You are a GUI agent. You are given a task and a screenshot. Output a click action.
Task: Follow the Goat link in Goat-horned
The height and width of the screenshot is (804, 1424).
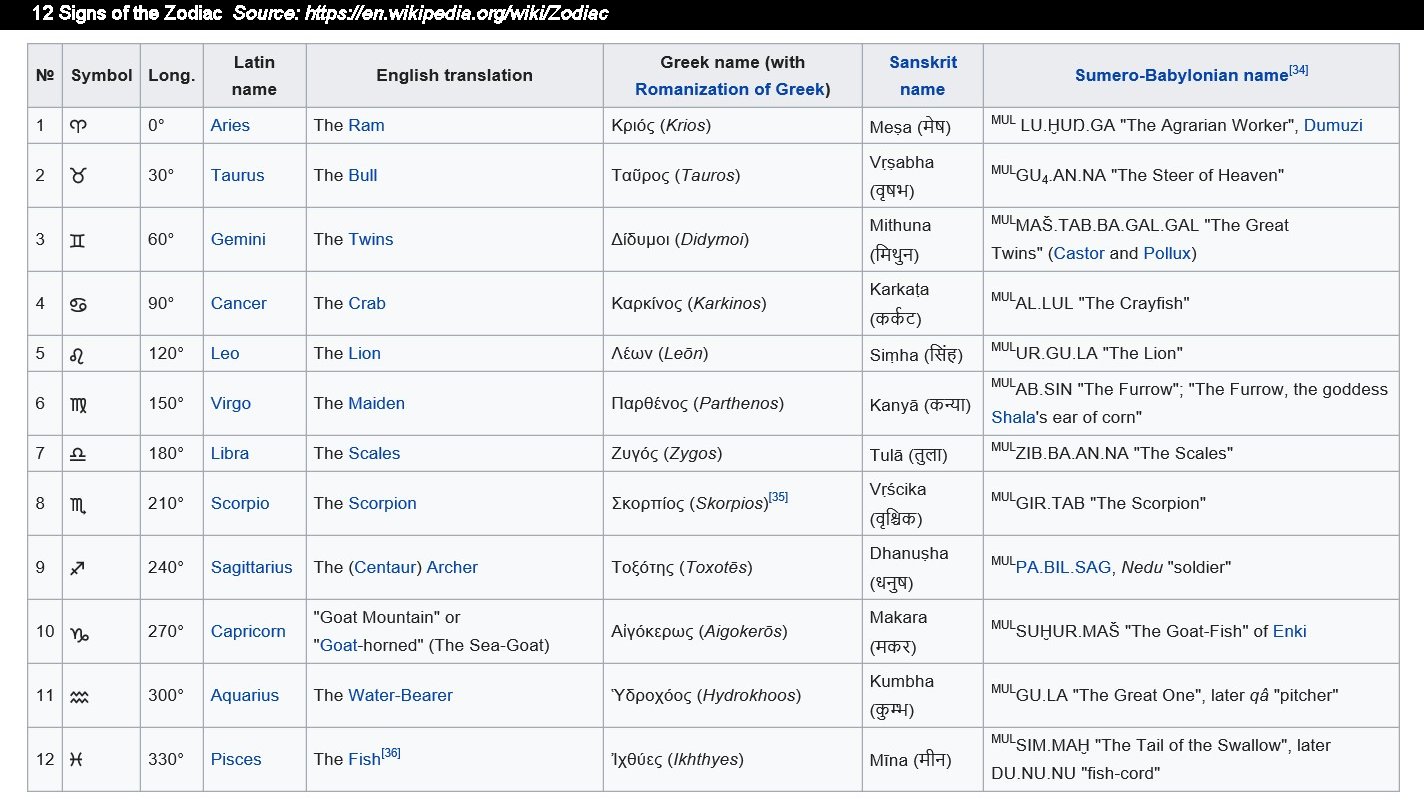(x=340, y=645)
